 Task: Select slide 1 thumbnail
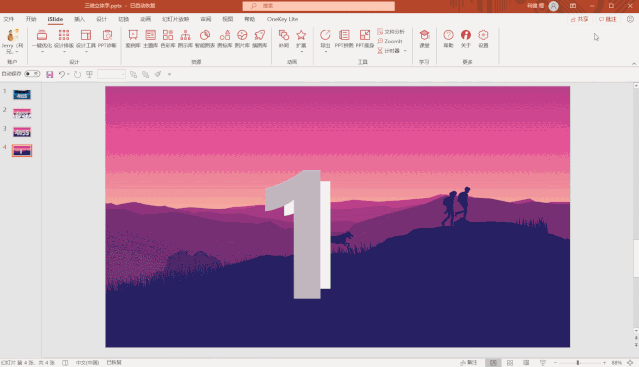click(22, 94)
